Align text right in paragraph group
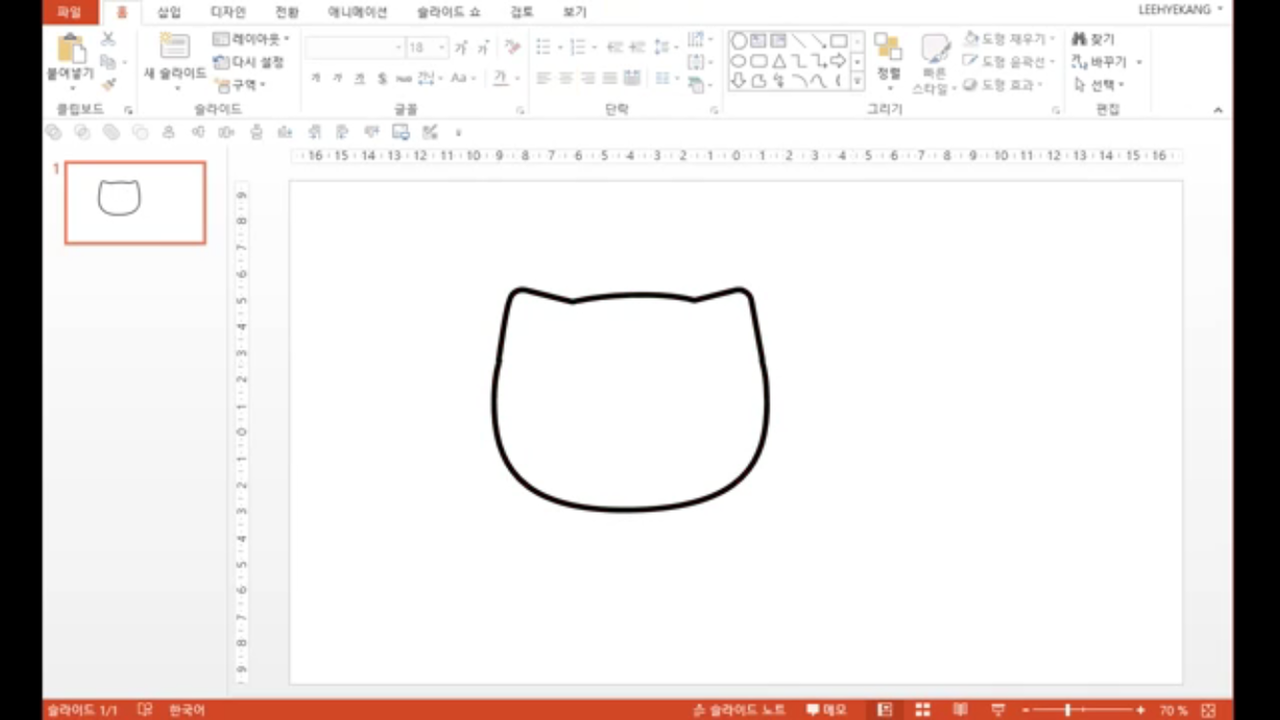 click(588, 78)
